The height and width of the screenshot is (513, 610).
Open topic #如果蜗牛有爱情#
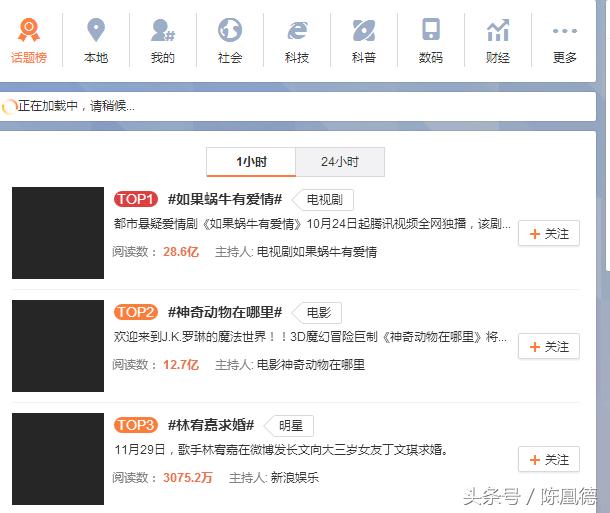225,200
